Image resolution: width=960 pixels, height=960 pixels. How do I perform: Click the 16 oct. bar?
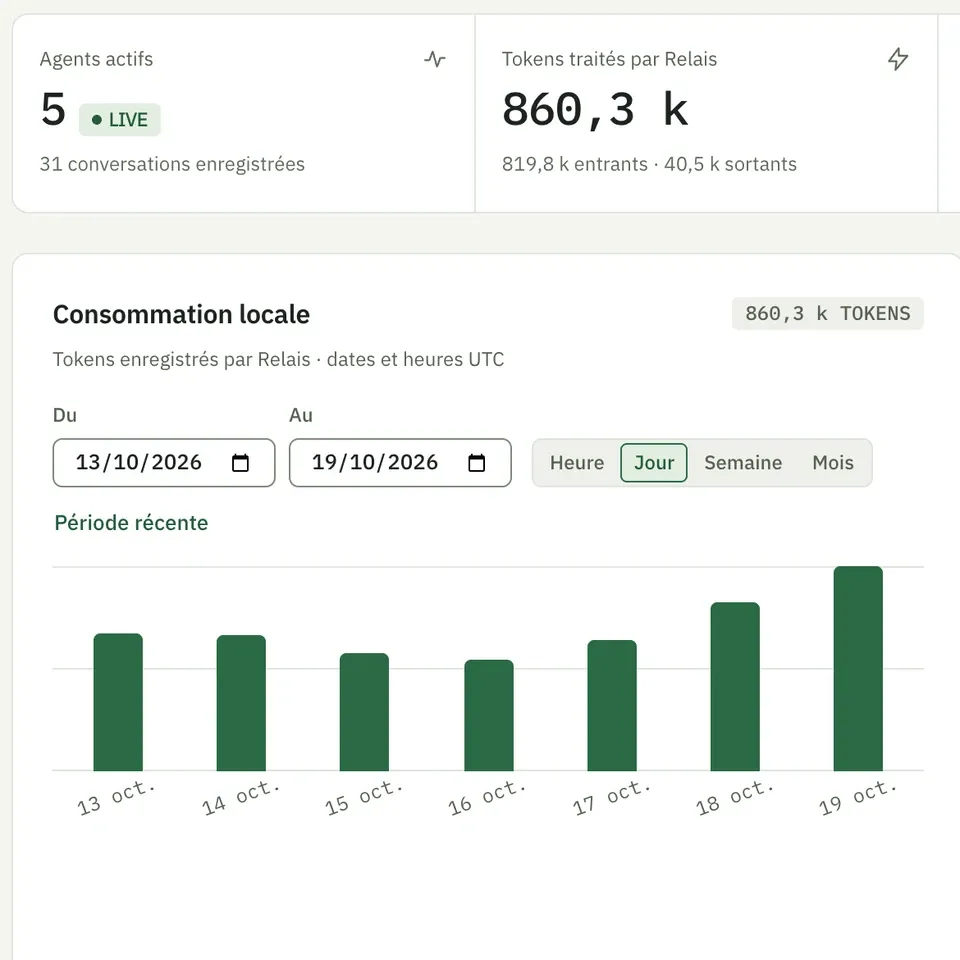click(489, 715)
